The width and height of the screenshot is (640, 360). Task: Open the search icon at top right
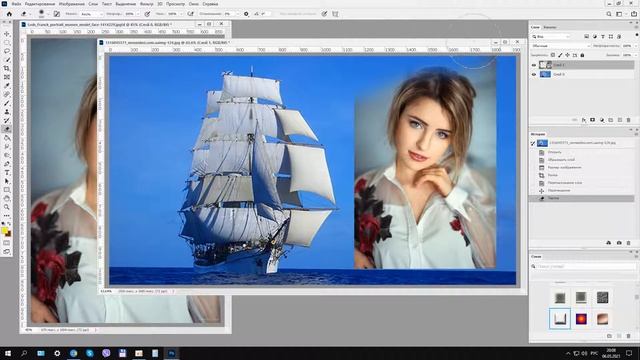[x=609, y=14]
